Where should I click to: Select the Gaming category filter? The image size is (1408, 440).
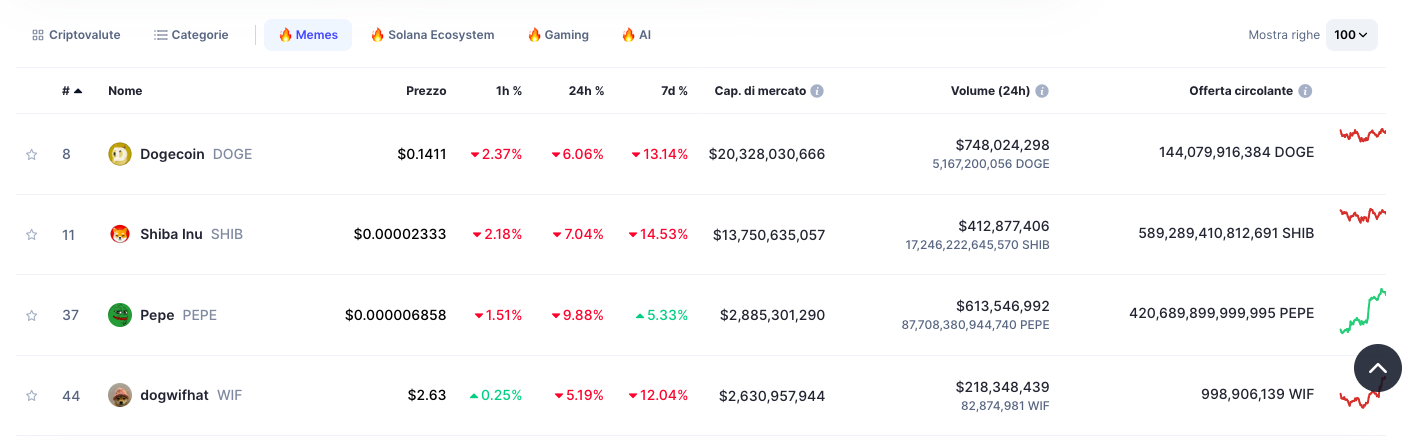pos(558,35)
